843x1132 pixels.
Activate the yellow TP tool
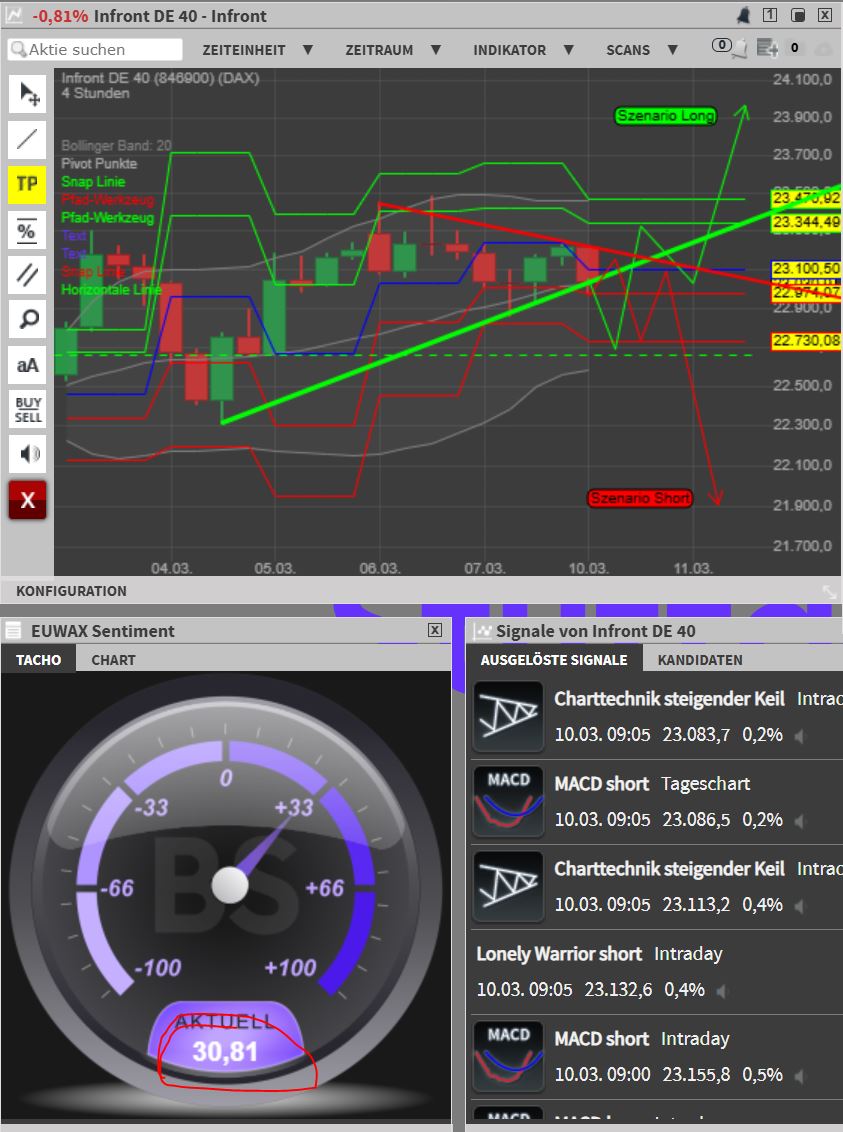coord(27,184)
